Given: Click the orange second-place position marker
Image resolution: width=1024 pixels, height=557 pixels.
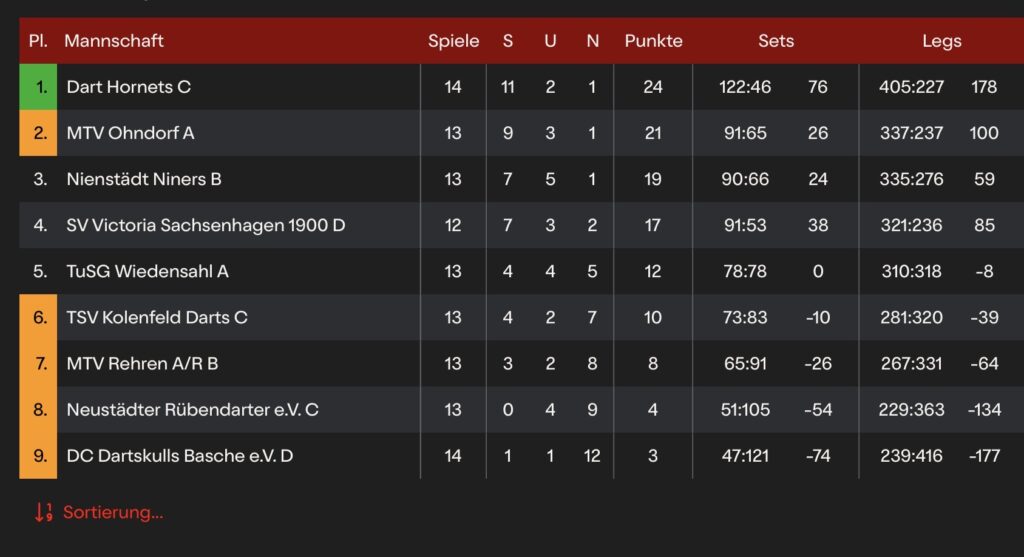Looking at the screenshot, I should point(39,133).
